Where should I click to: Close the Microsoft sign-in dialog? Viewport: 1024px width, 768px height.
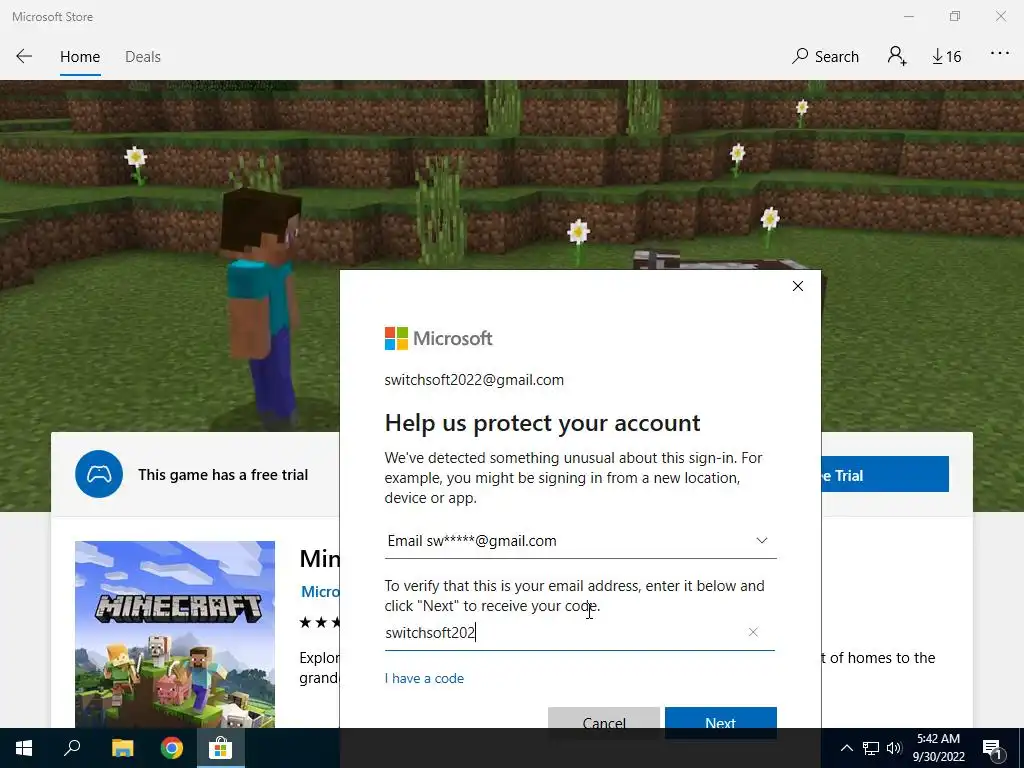(x=797, y=286)
